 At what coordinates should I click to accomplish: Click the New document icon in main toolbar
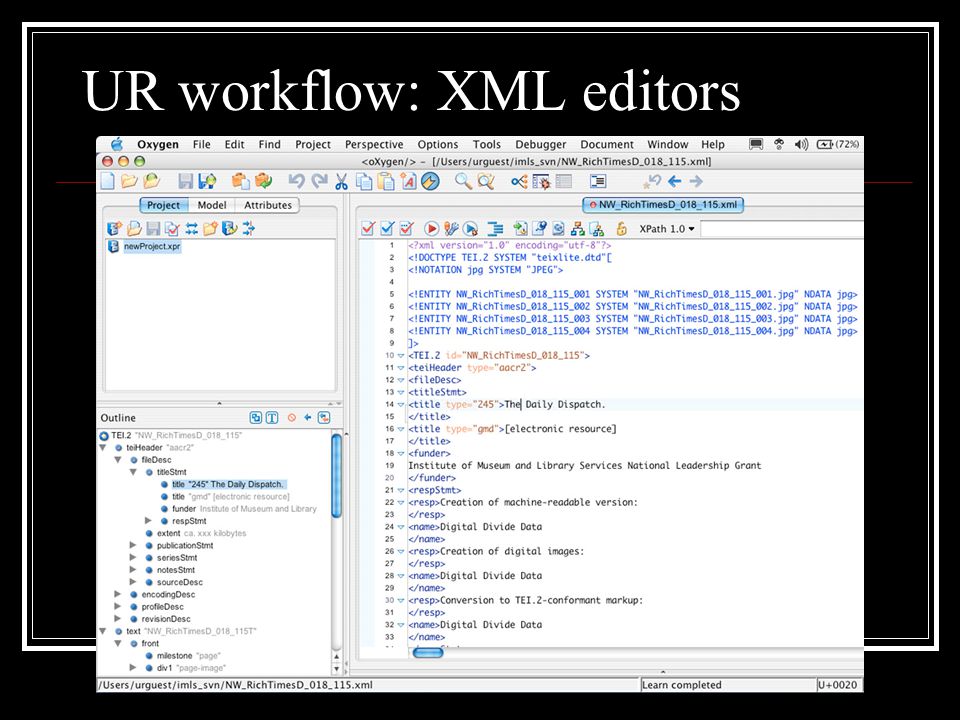pyautogui.click(x=108, y=181)
